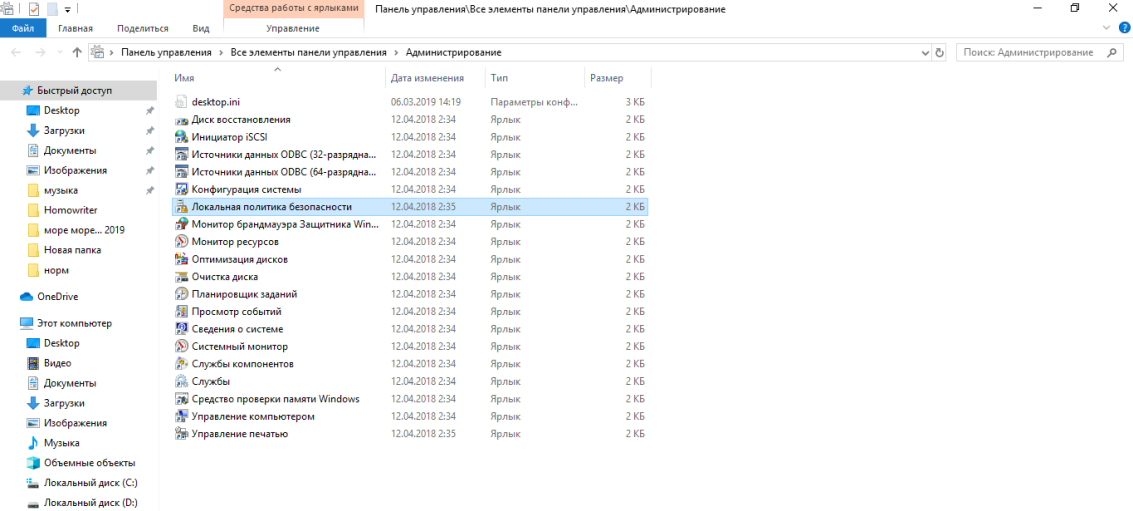Click the search magnifier icon
The image size is (1133, 511).
[x=1113, y=53]
